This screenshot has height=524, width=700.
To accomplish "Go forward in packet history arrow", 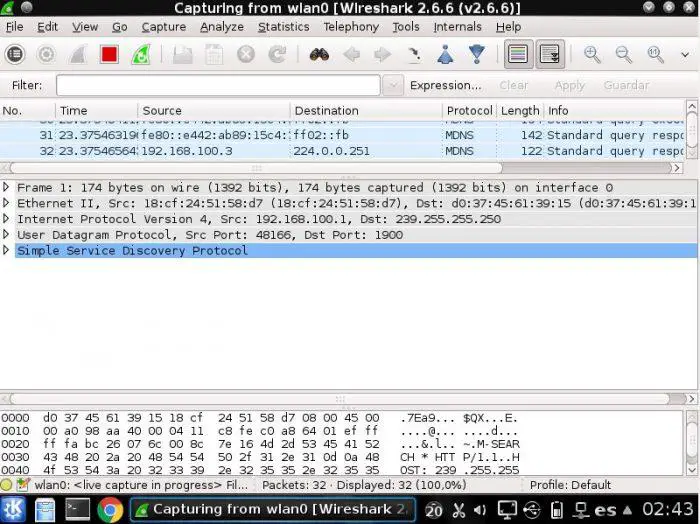I will click(383, 54).
